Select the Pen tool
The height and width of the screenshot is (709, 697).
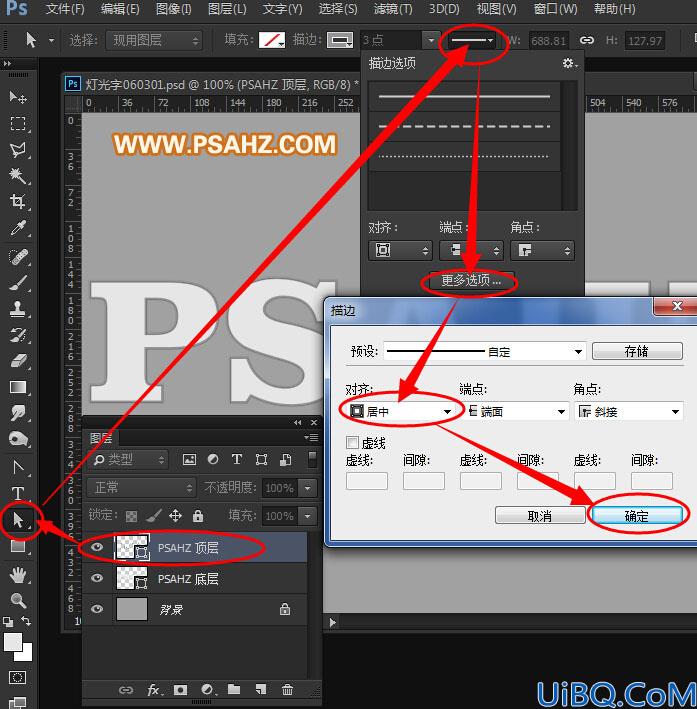click(x=18, y=467)
